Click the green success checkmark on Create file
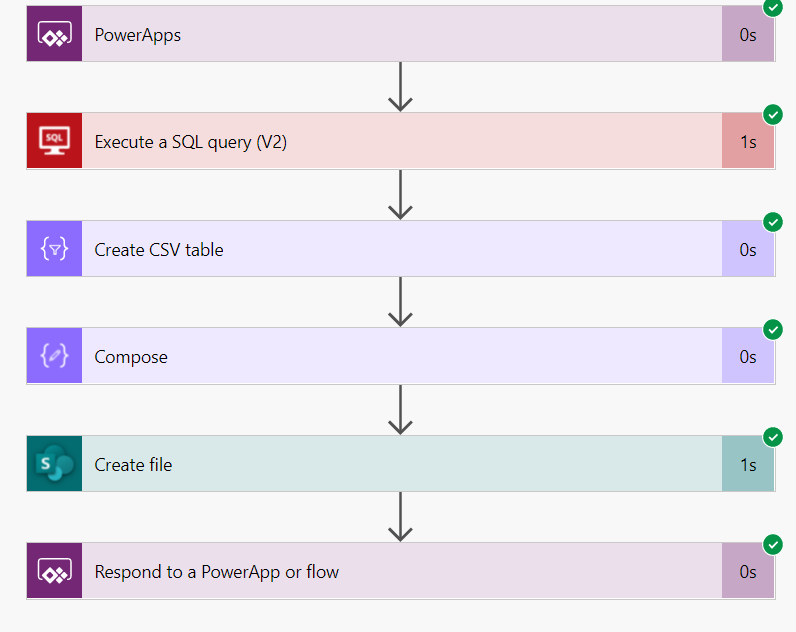 [773, 437]
